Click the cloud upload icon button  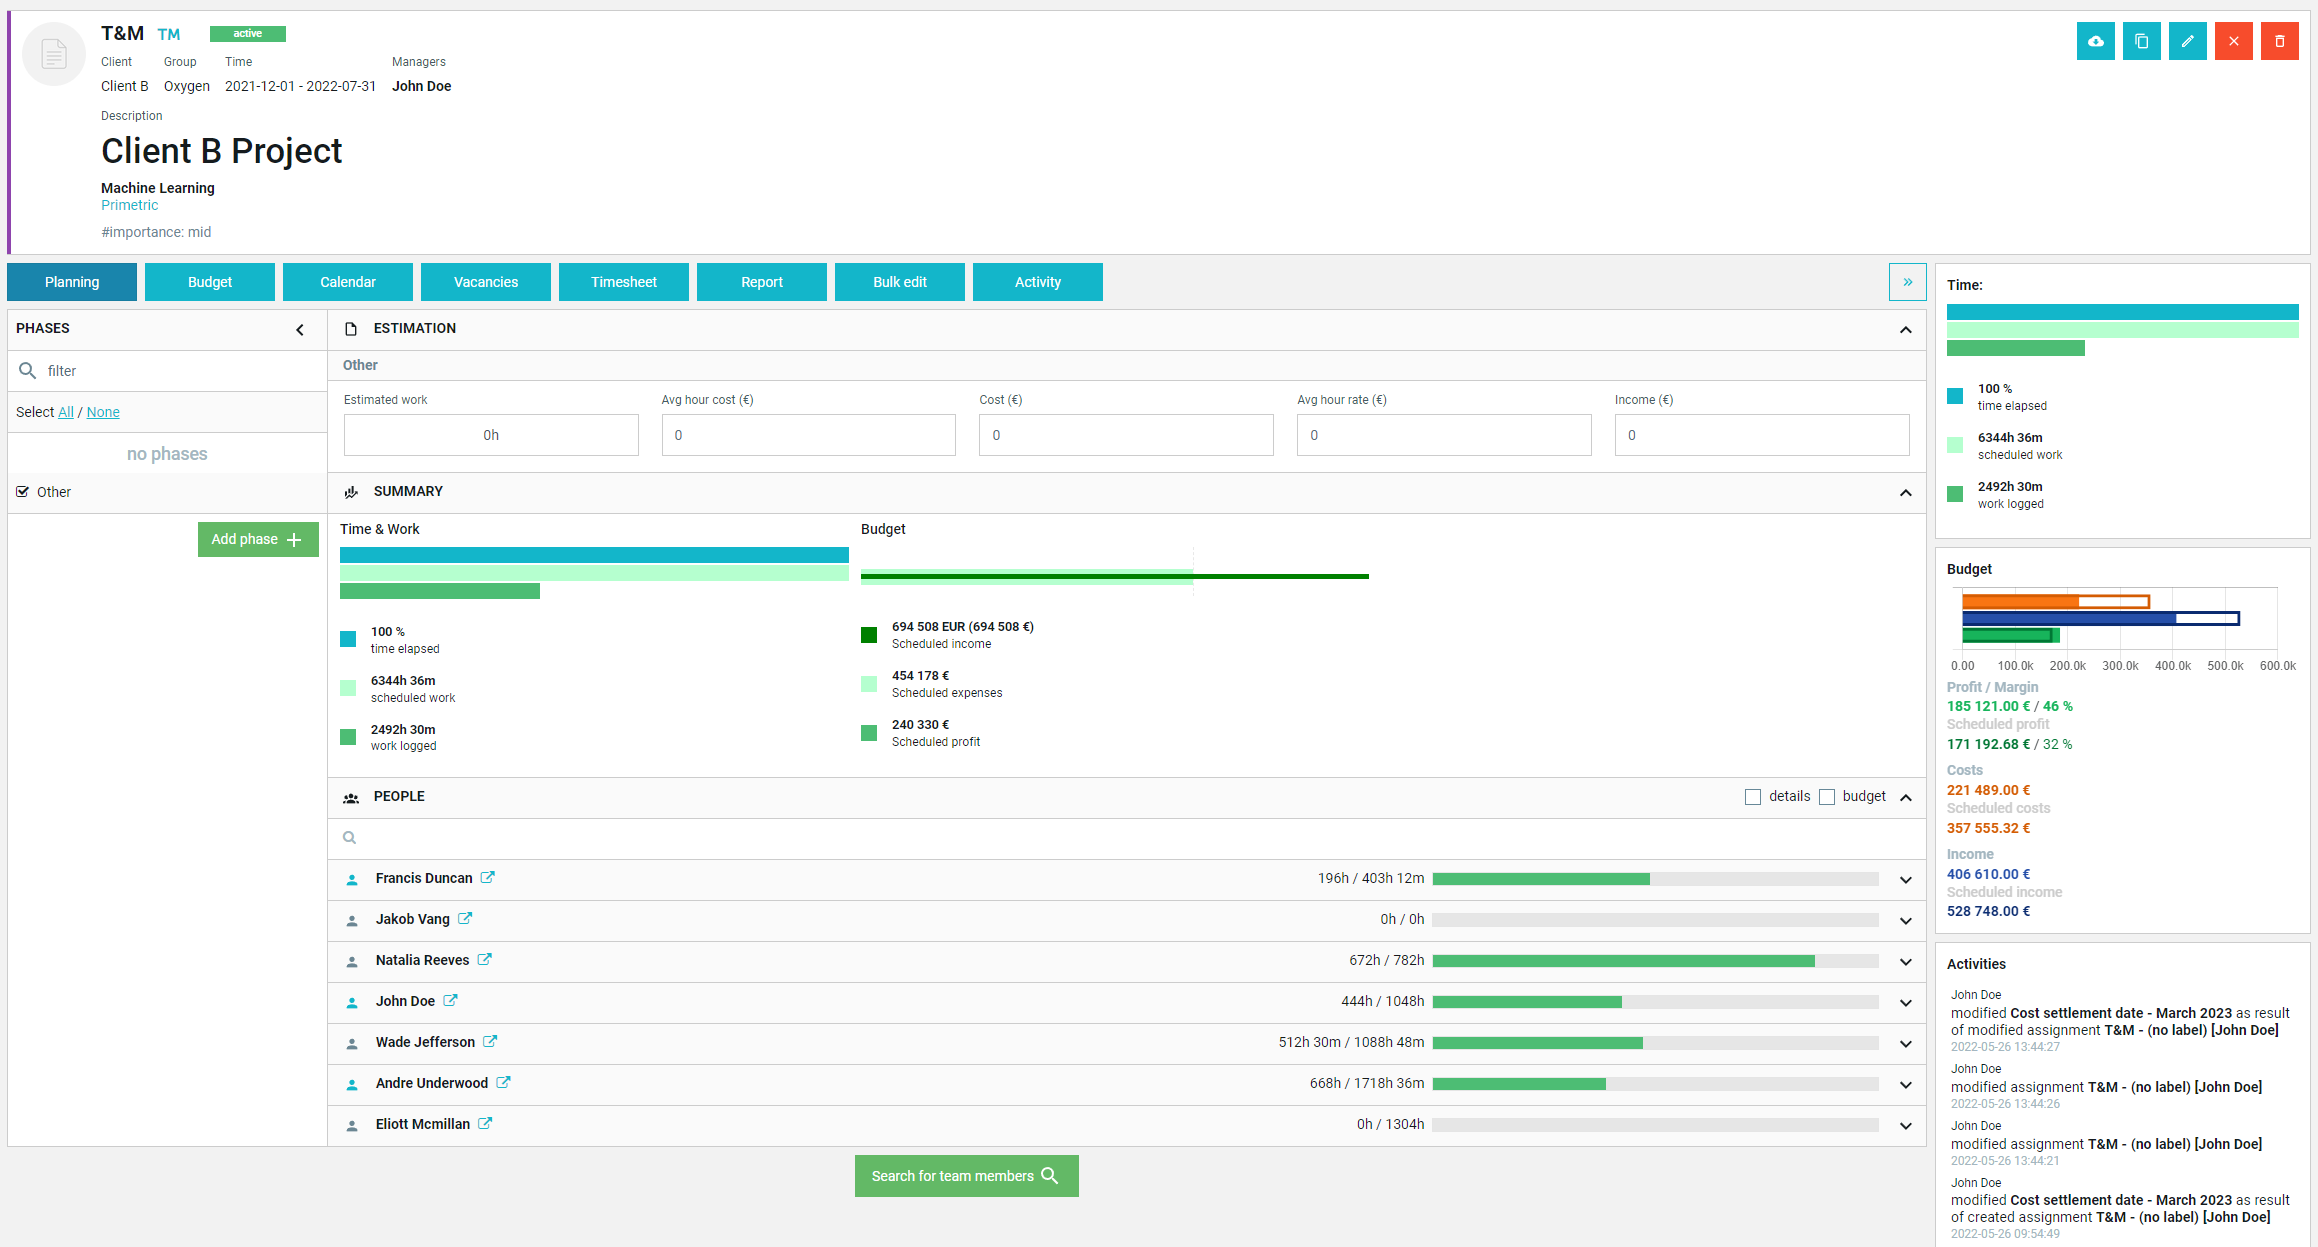2095,41
